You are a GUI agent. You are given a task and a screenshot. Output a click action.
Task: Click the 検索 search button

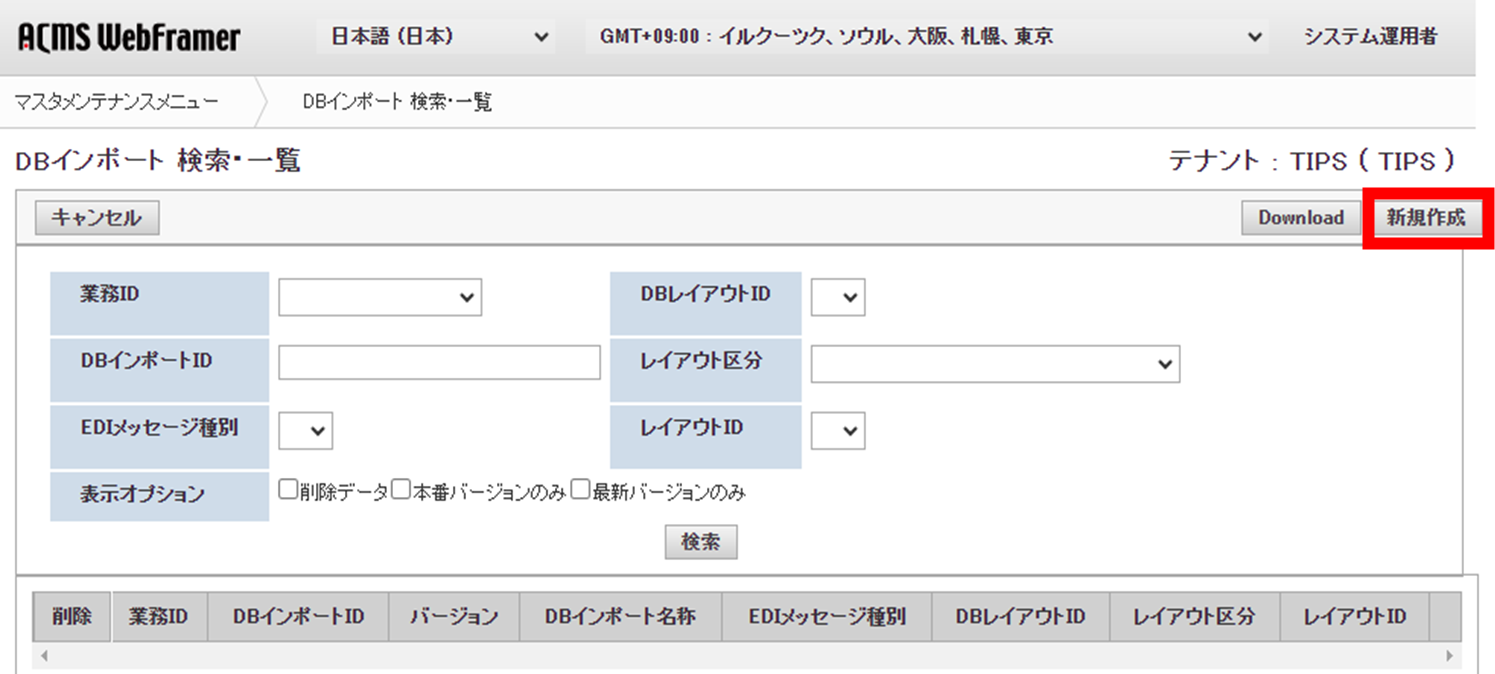[701, 541]
